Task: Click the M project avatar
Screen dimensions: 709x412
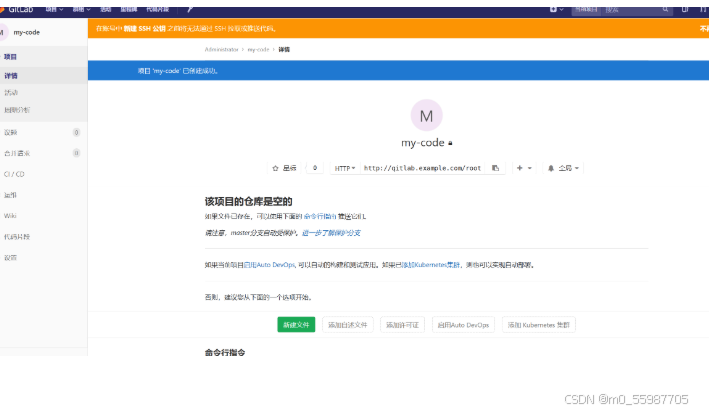Action: 426,115
